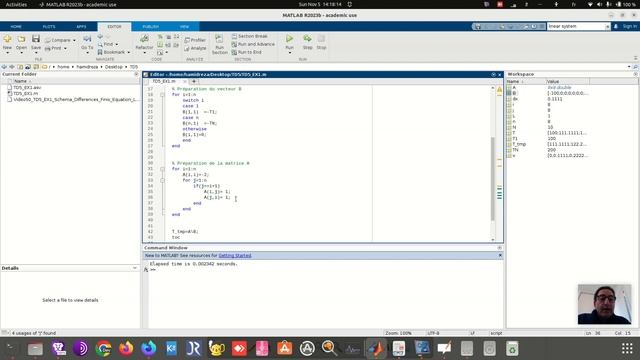The image size is (640, 360).
Task: Add a new editor tab with plus
Action: click(194, 81)
